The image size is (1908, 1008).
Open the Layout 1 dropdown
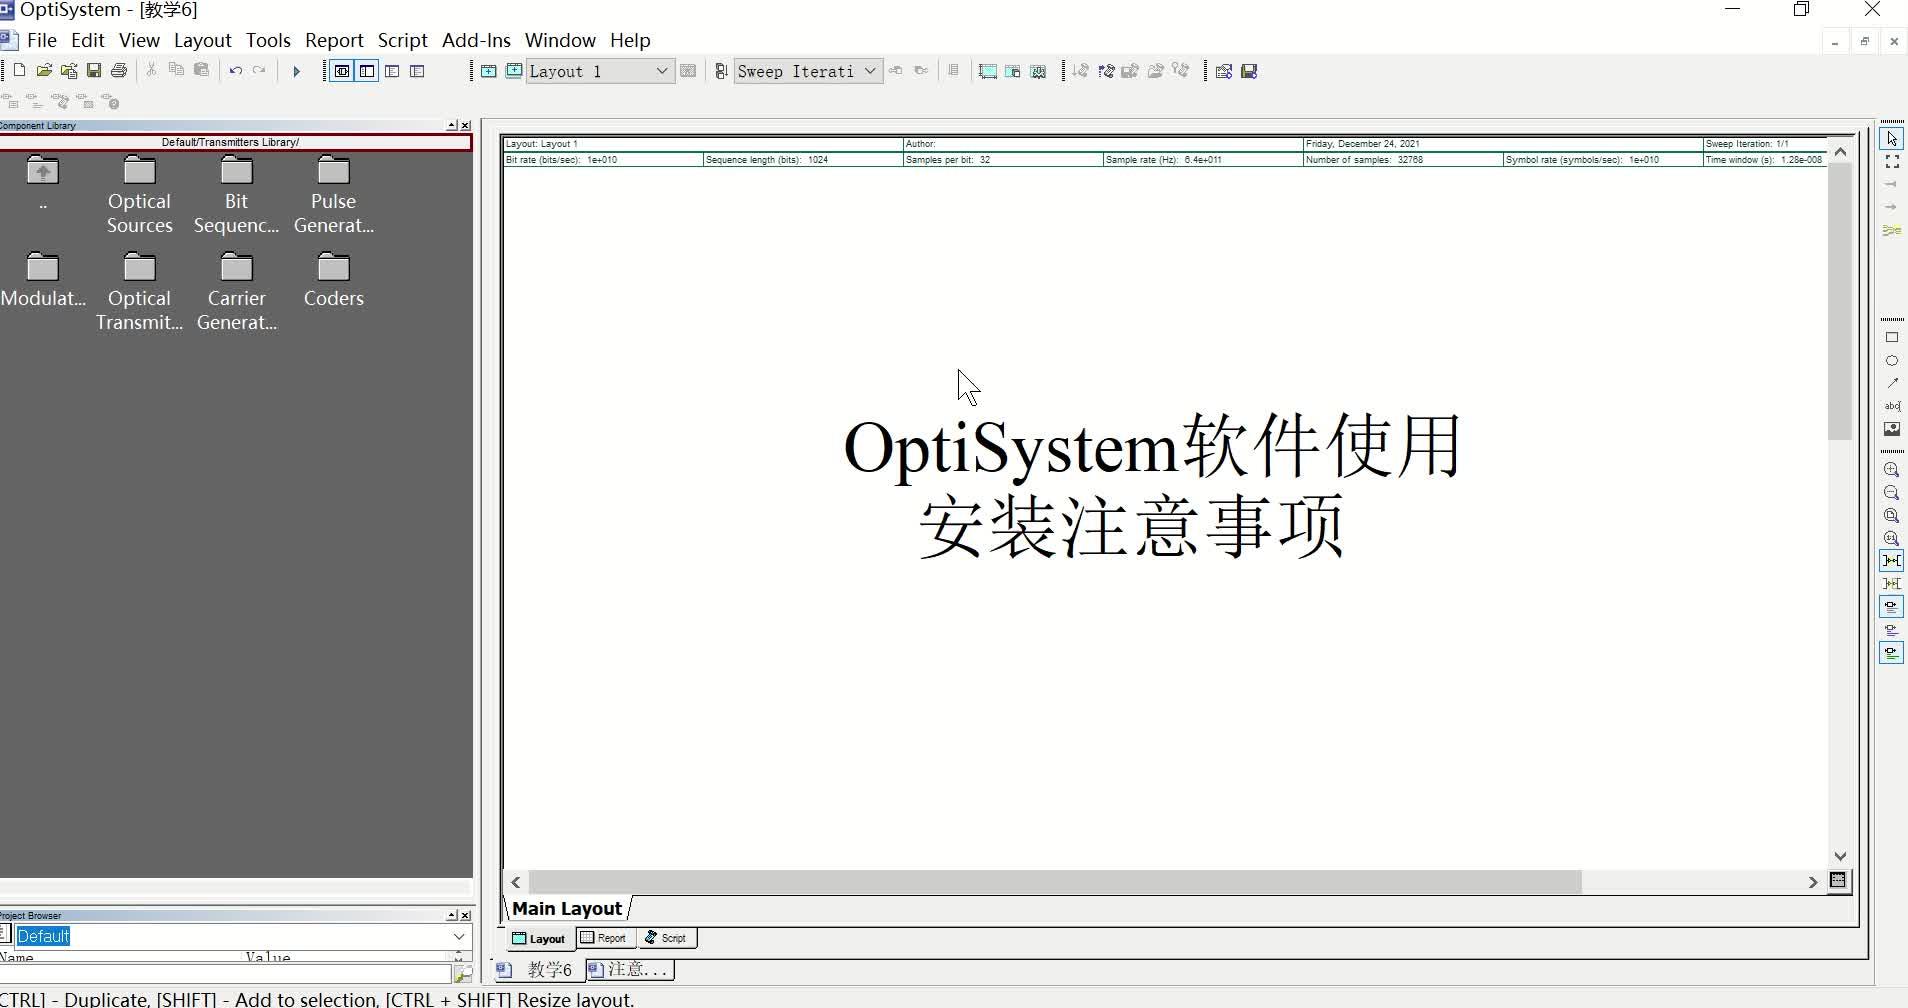point(661,71)
